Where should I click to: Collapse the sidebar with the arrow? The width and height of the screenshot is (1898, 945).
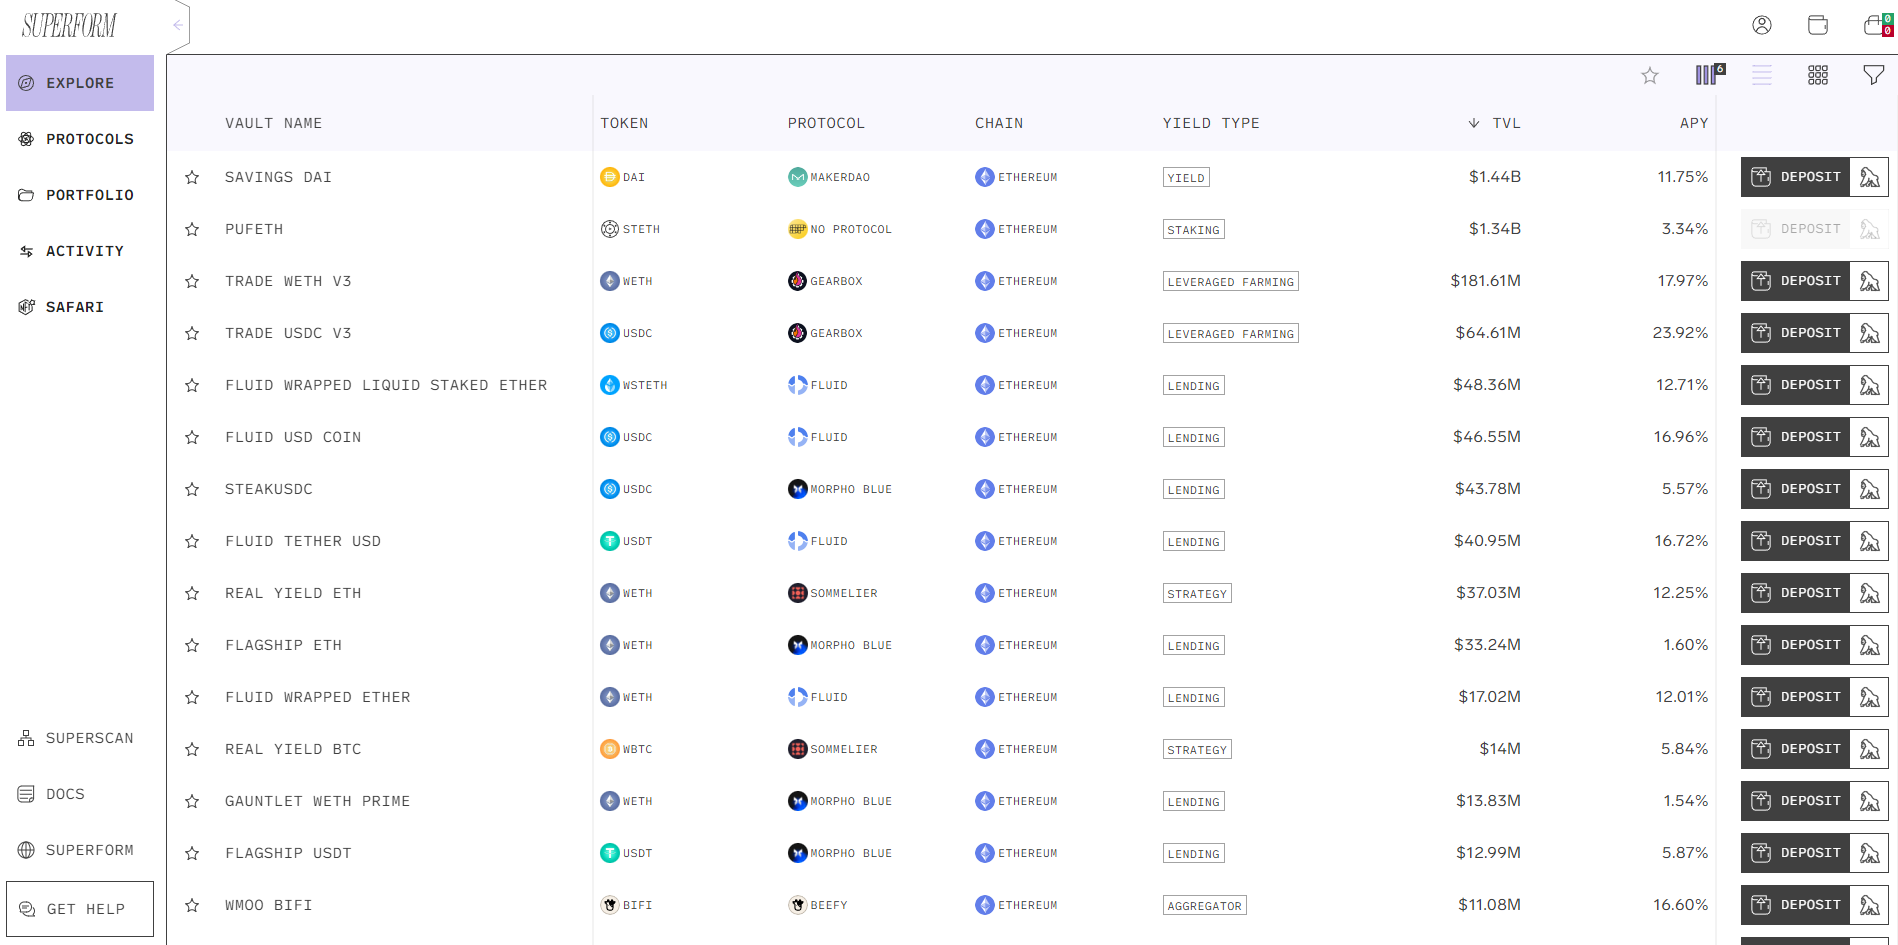(178, 25)
